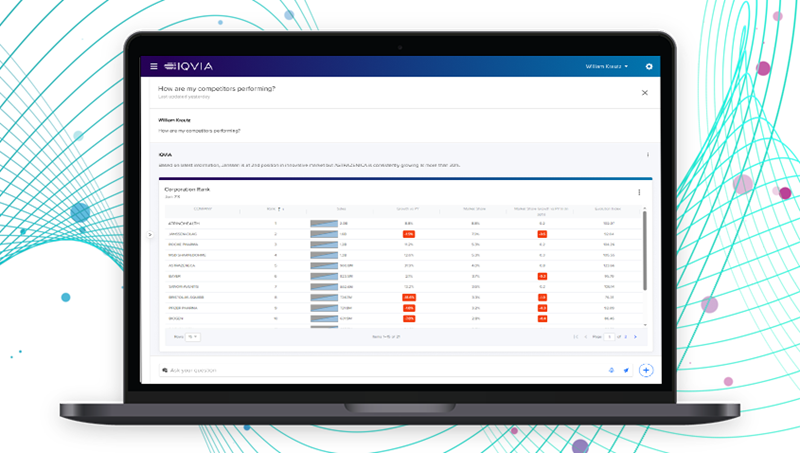Close the competitors question panel
The height and width of the screenshot is (453, 800).
pyautogui.click(x=645, y=93)
